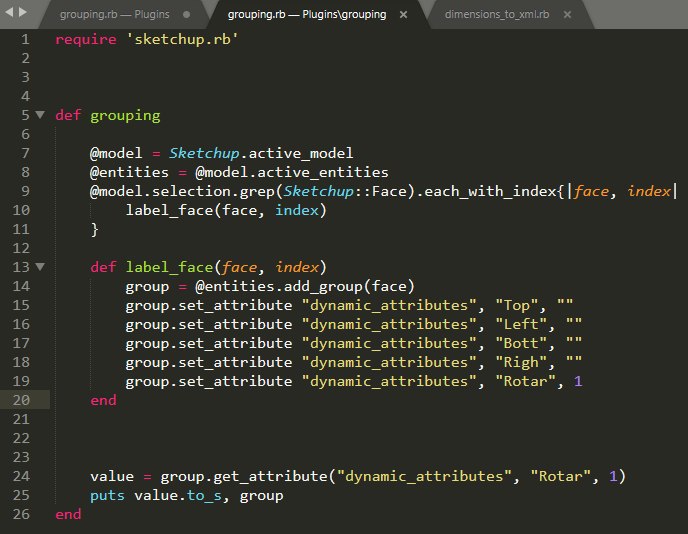This screenshot has width=688, height=534.
Task: Click Sketchup::Face on line 9
Action: [344, 191]
